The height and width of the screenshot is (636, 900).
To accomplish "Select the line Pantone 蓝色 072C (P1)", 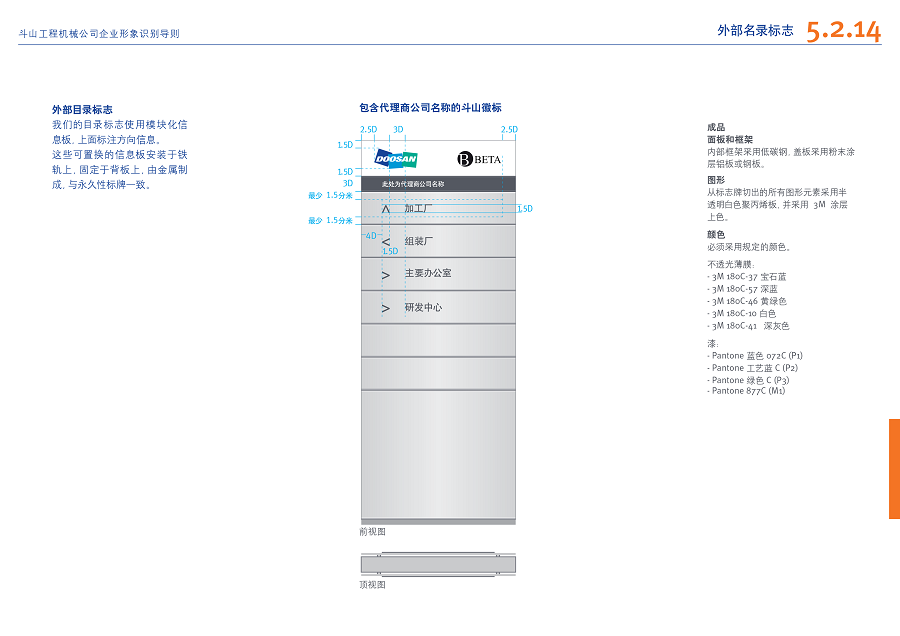I will coord(755,355).
